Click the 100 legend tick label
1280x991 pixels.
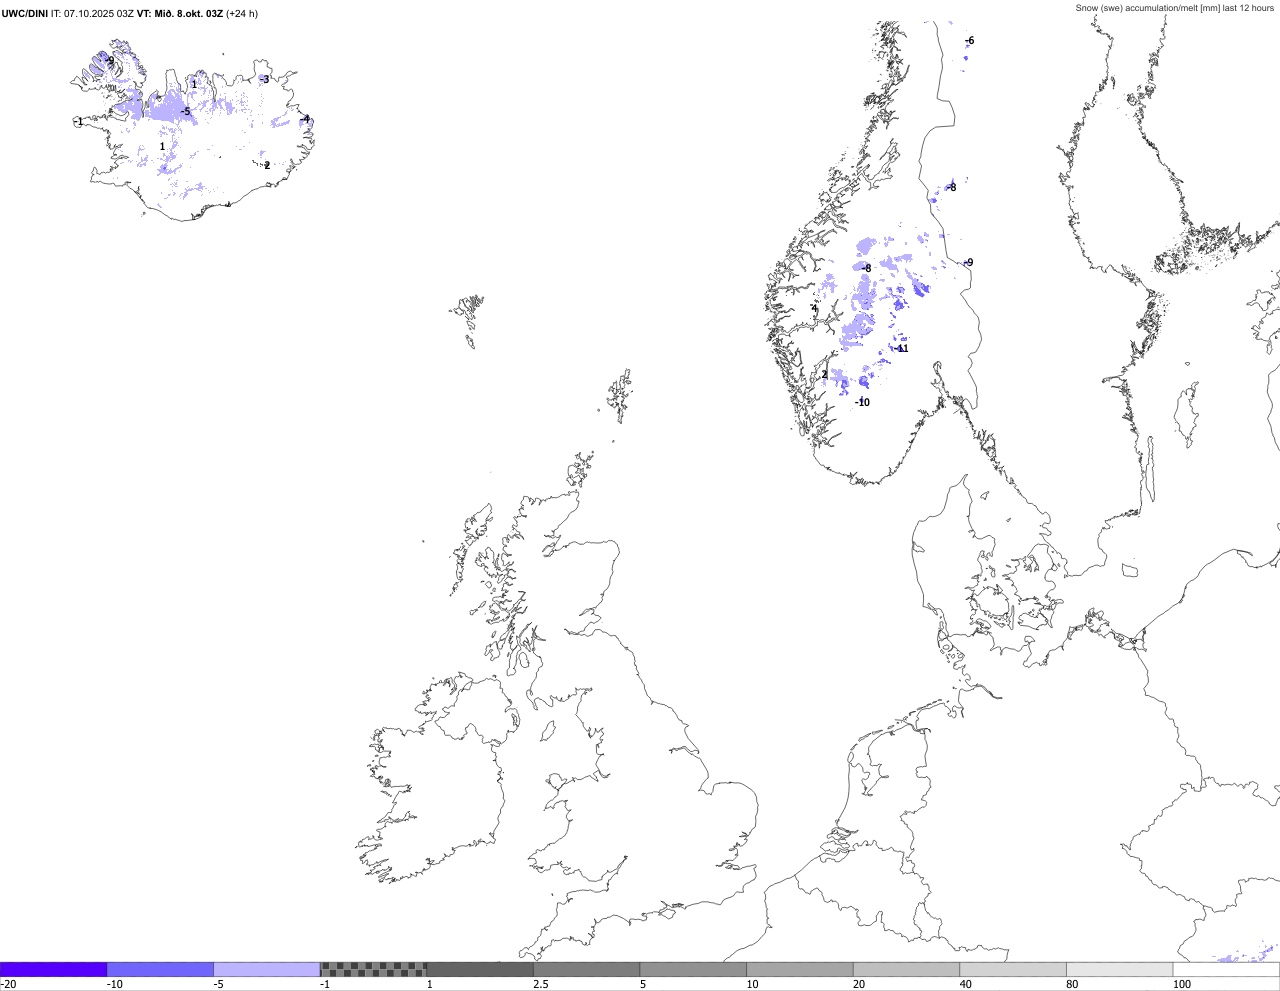(1182, 984)
